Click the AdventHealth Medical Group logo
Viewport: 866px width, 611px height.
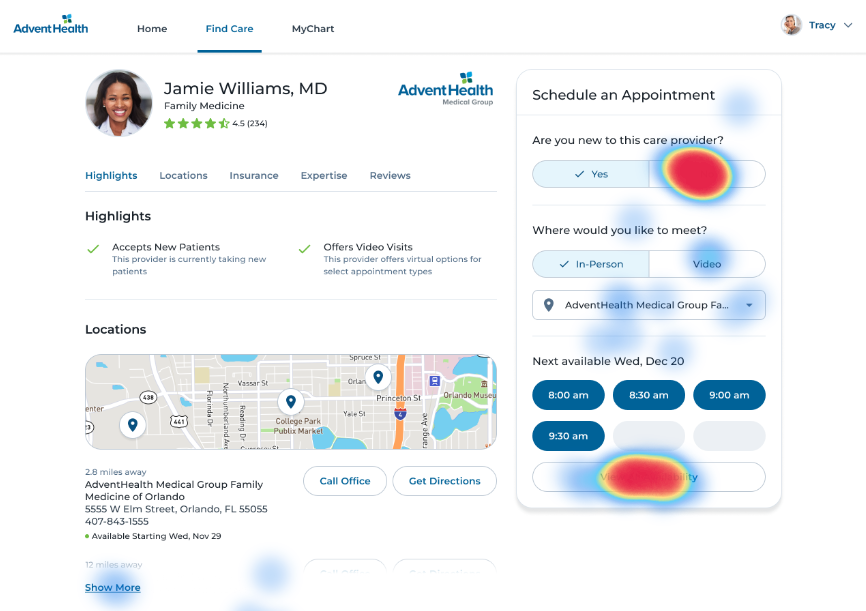click(x=446, y=88)
